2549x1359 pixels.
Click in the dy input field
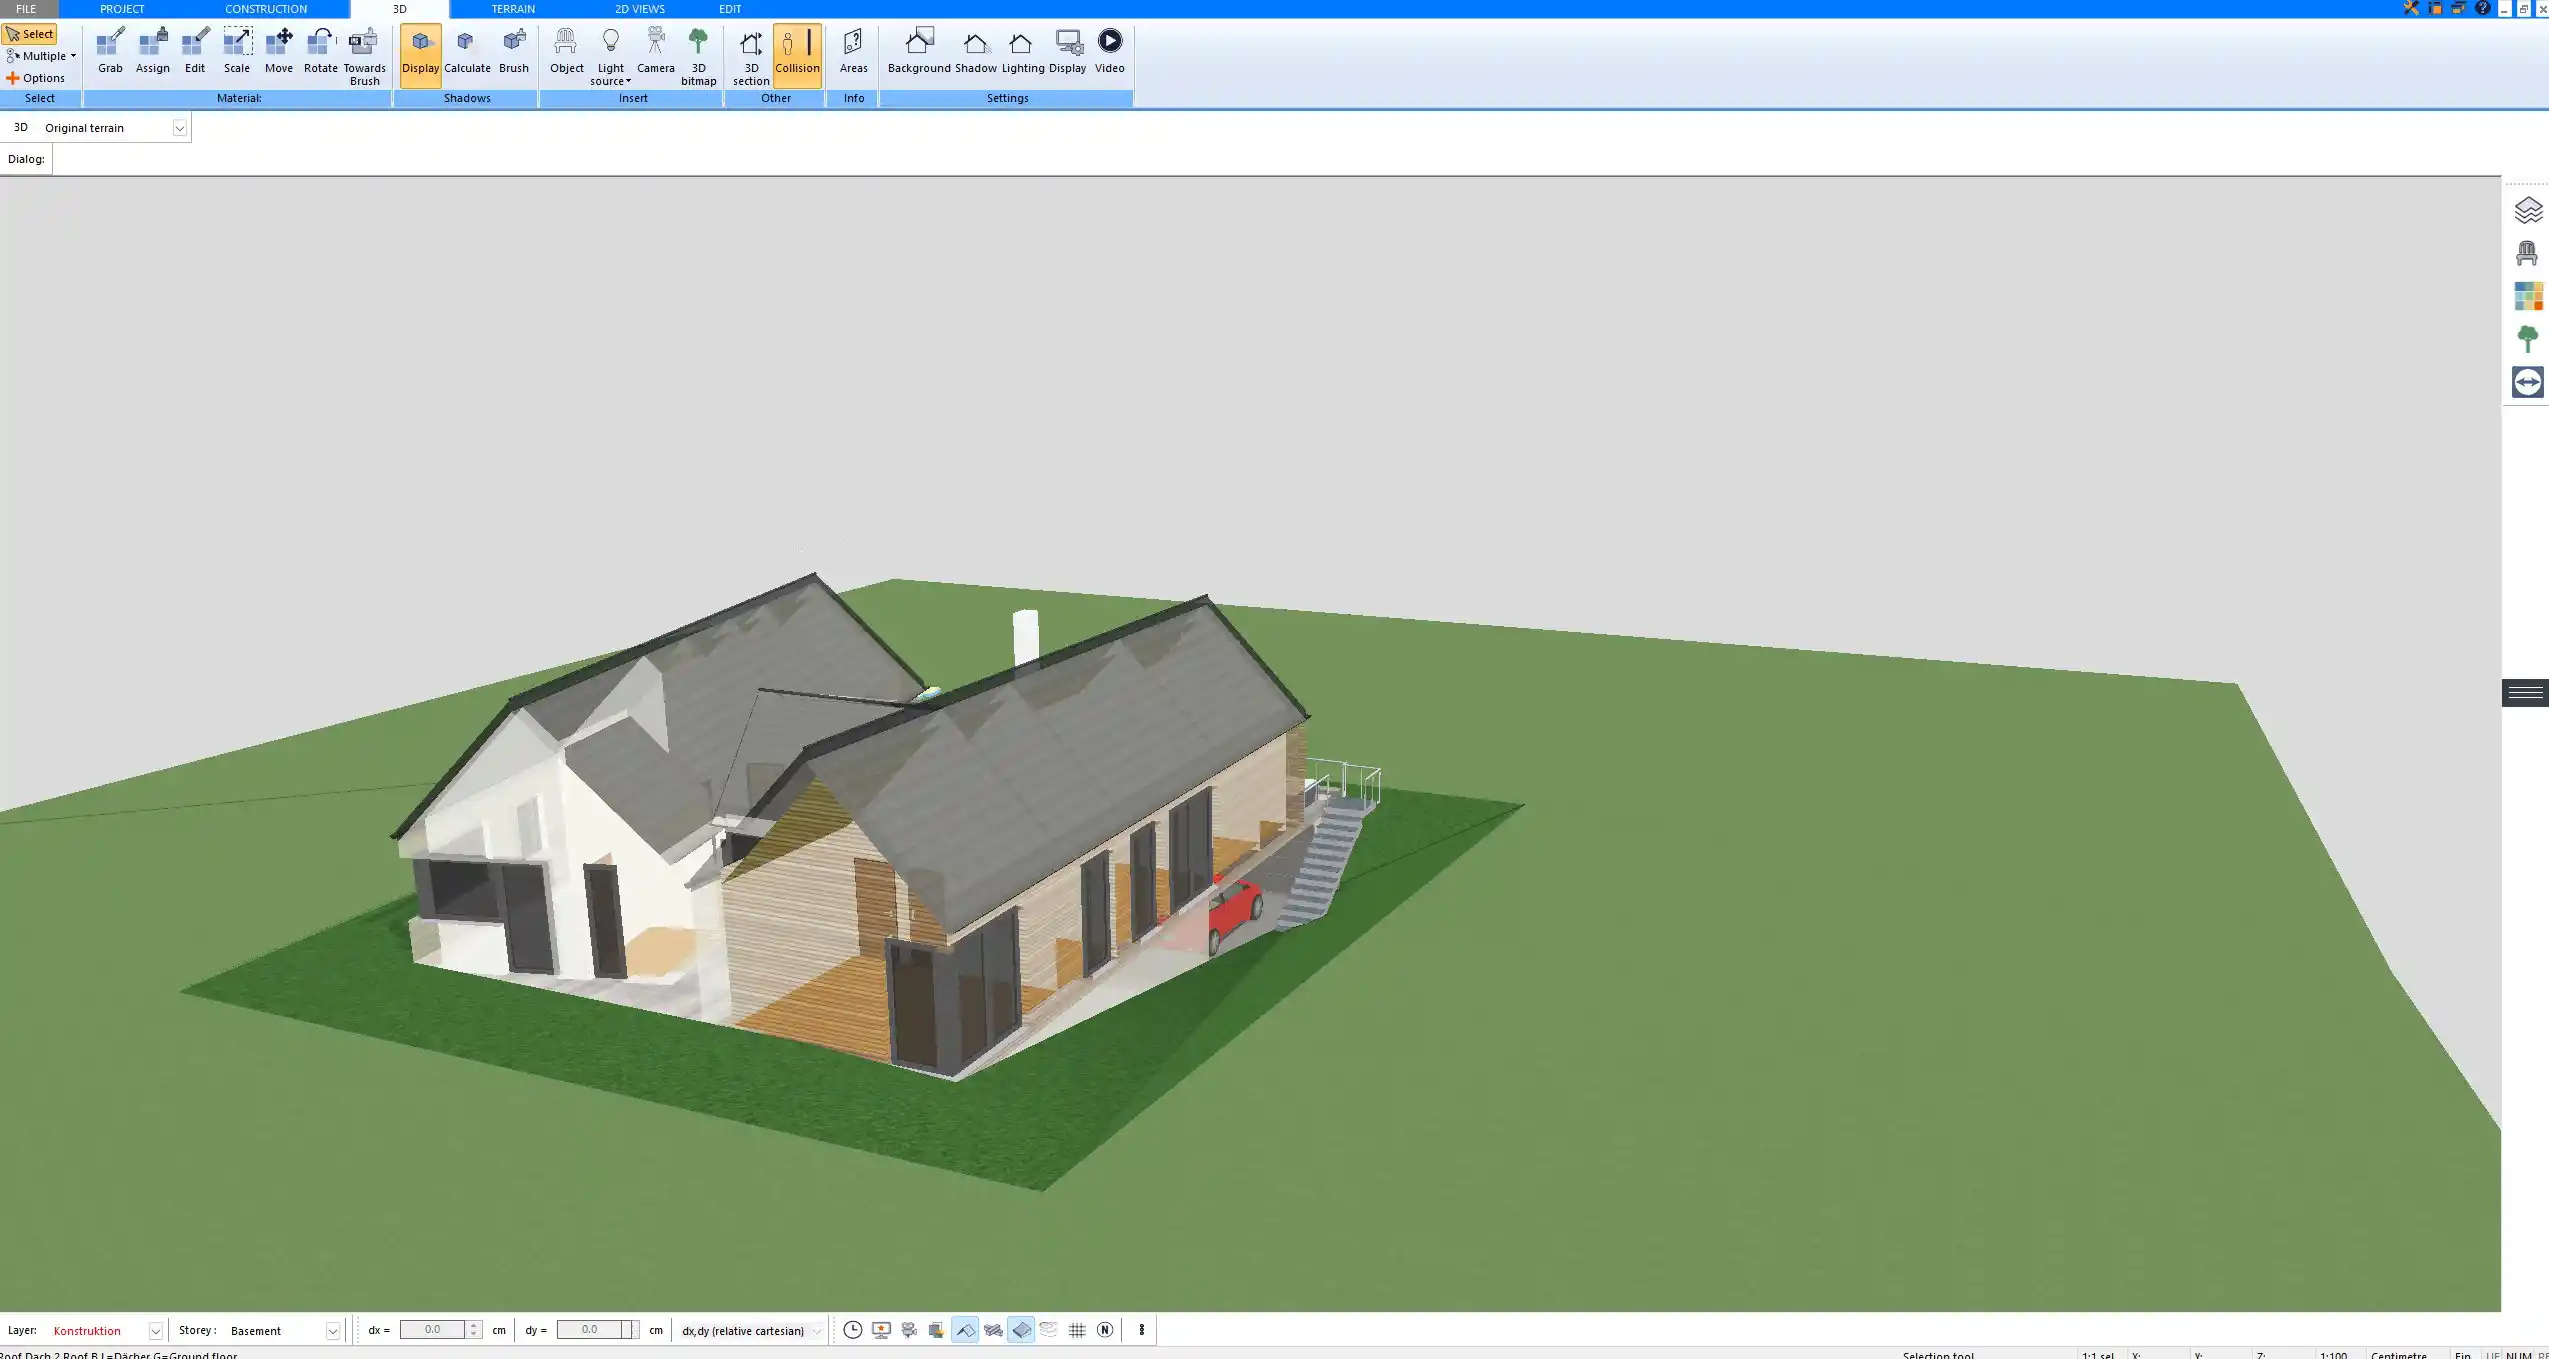(590, 1330)
